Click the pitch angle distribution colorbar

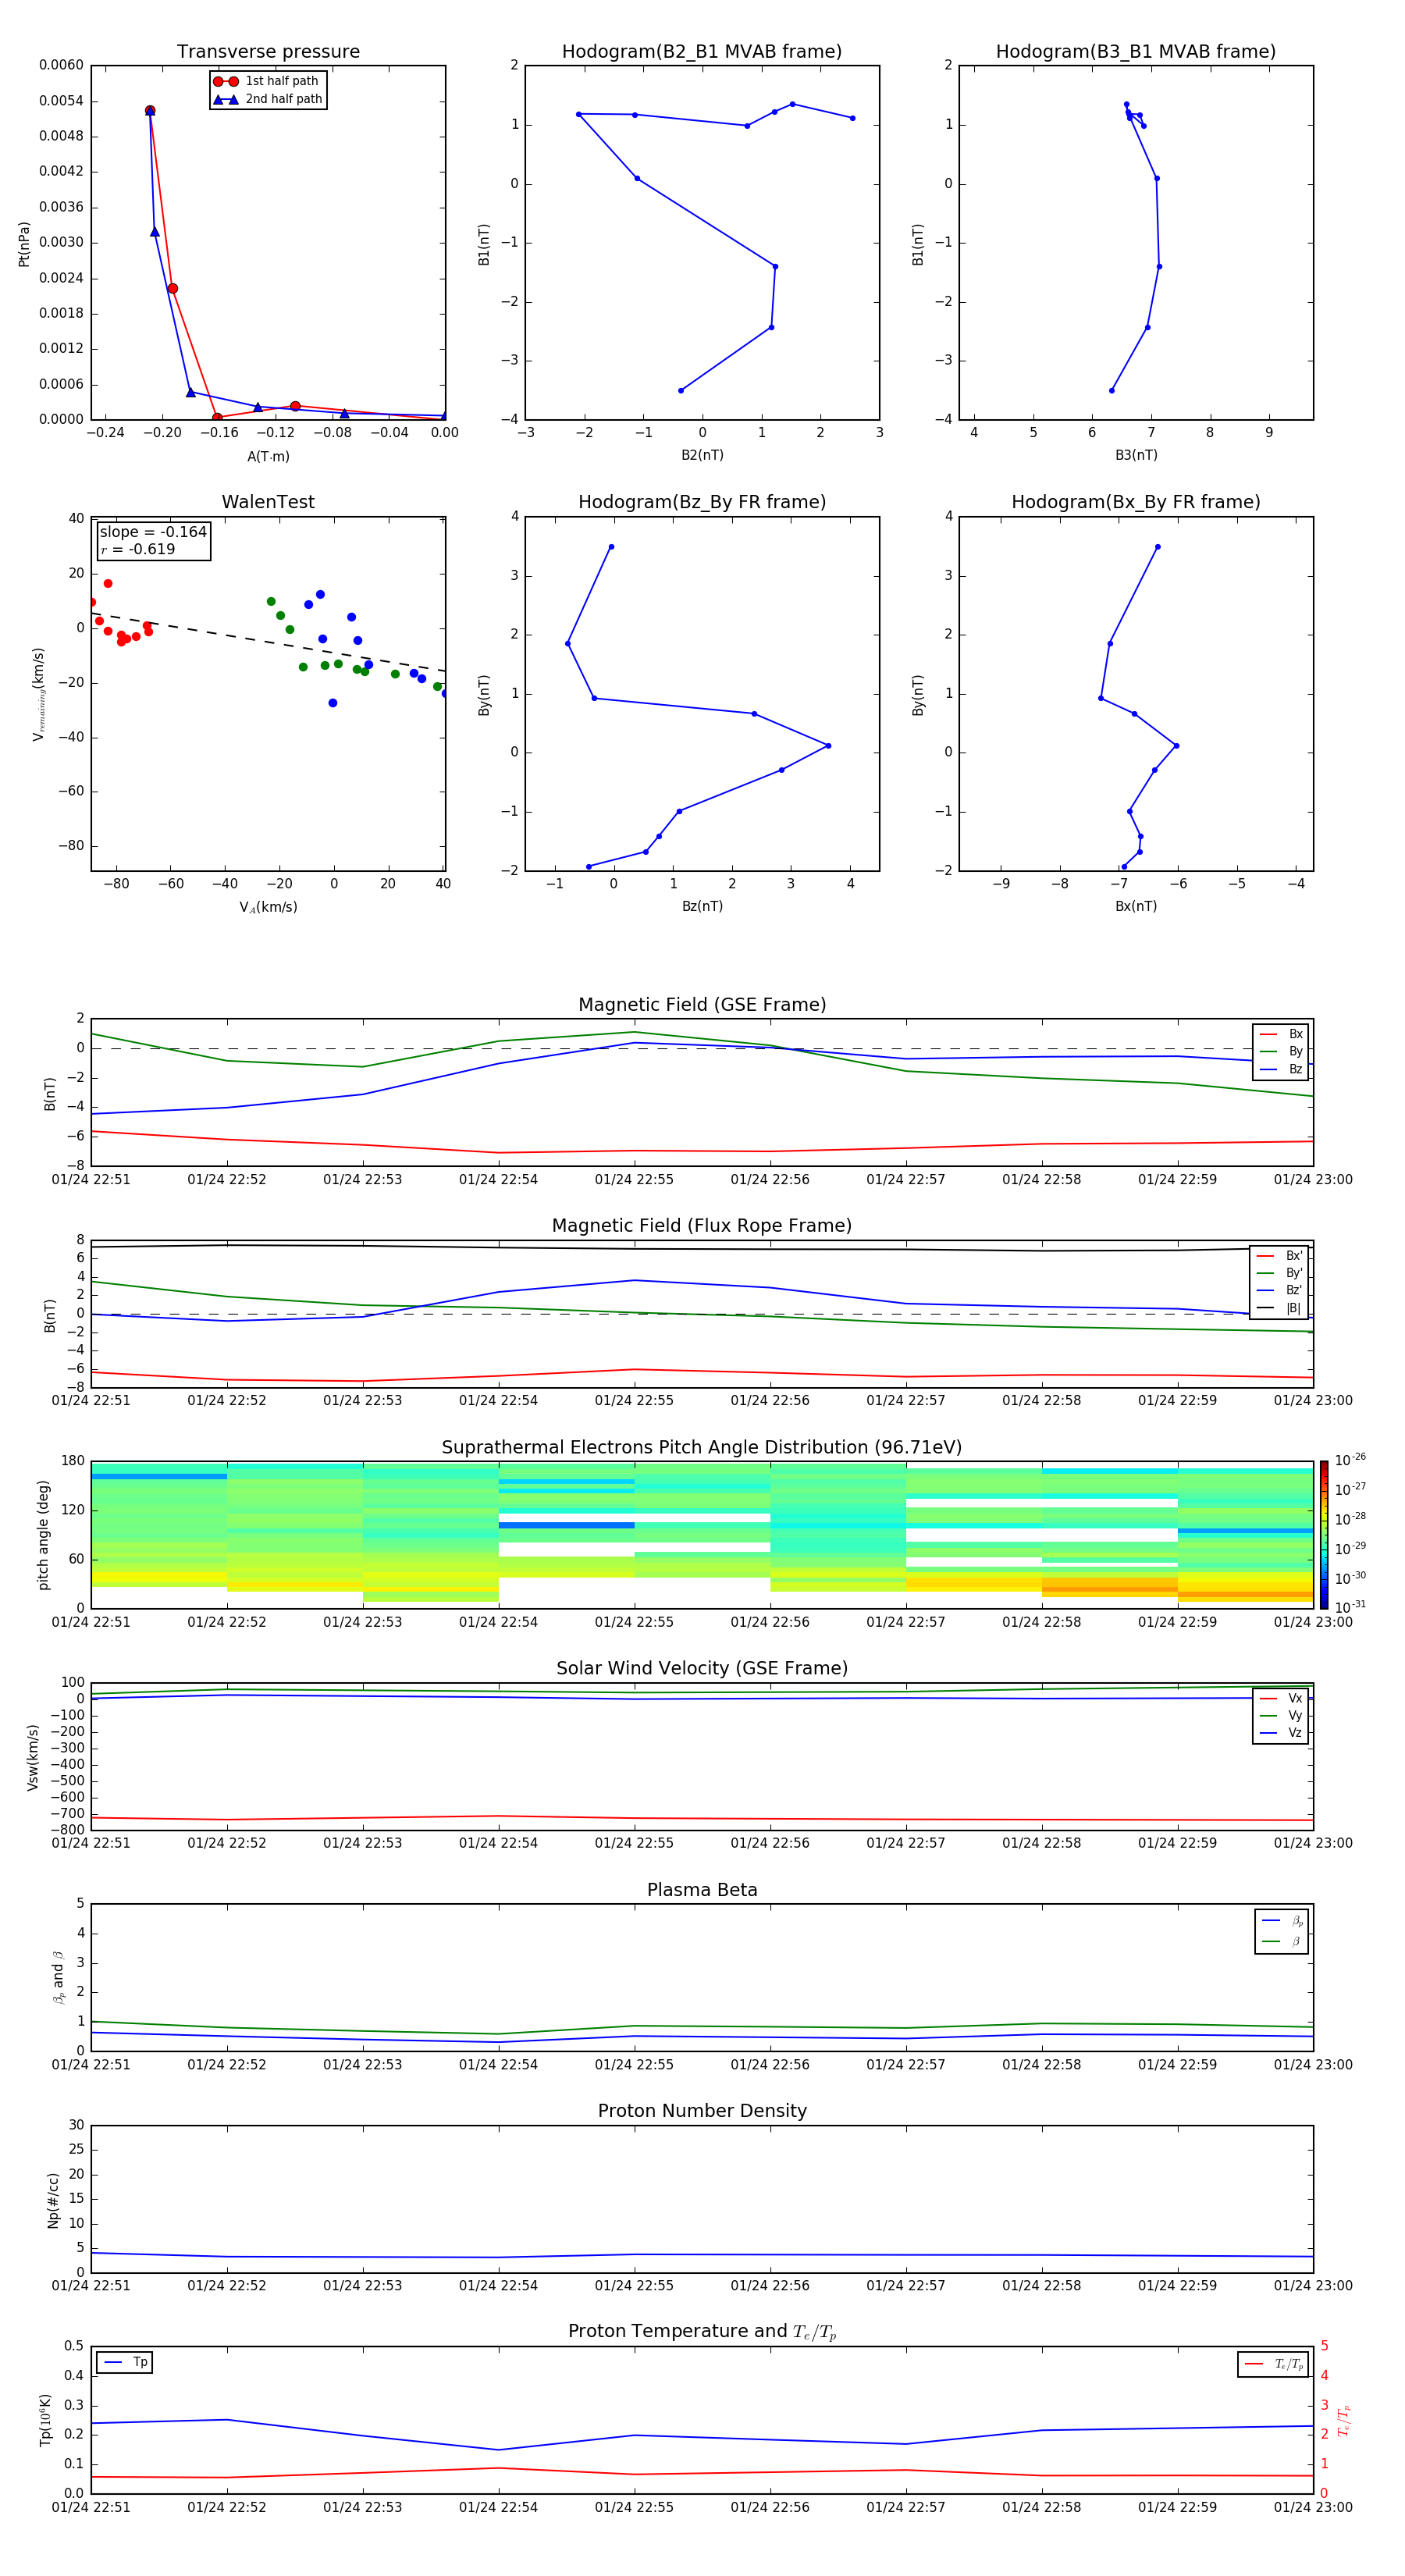[1324, 1535]
